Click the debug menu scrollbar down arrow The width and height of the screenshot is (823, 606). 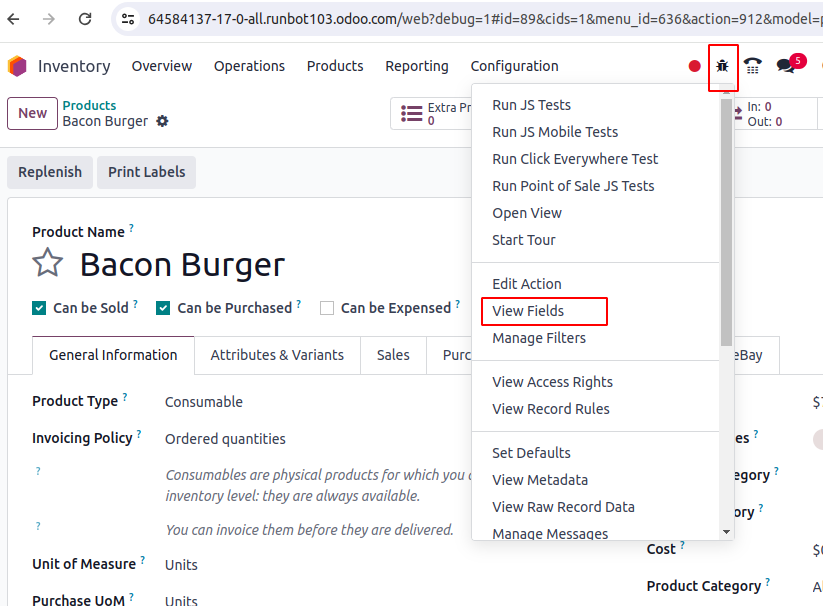click(727, 532)
